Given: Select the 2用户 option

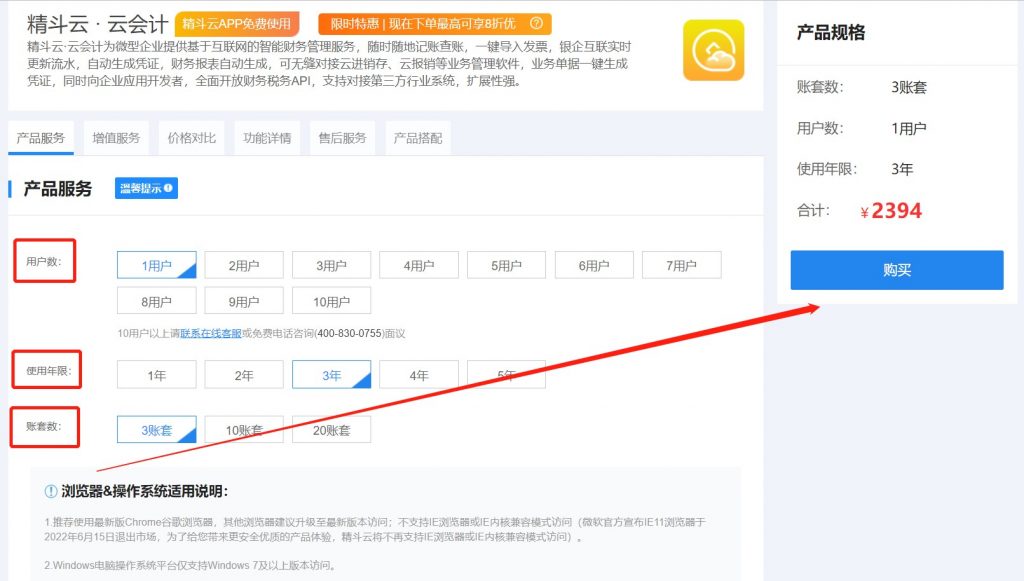Looking at the screenshot, I should 244,265.
